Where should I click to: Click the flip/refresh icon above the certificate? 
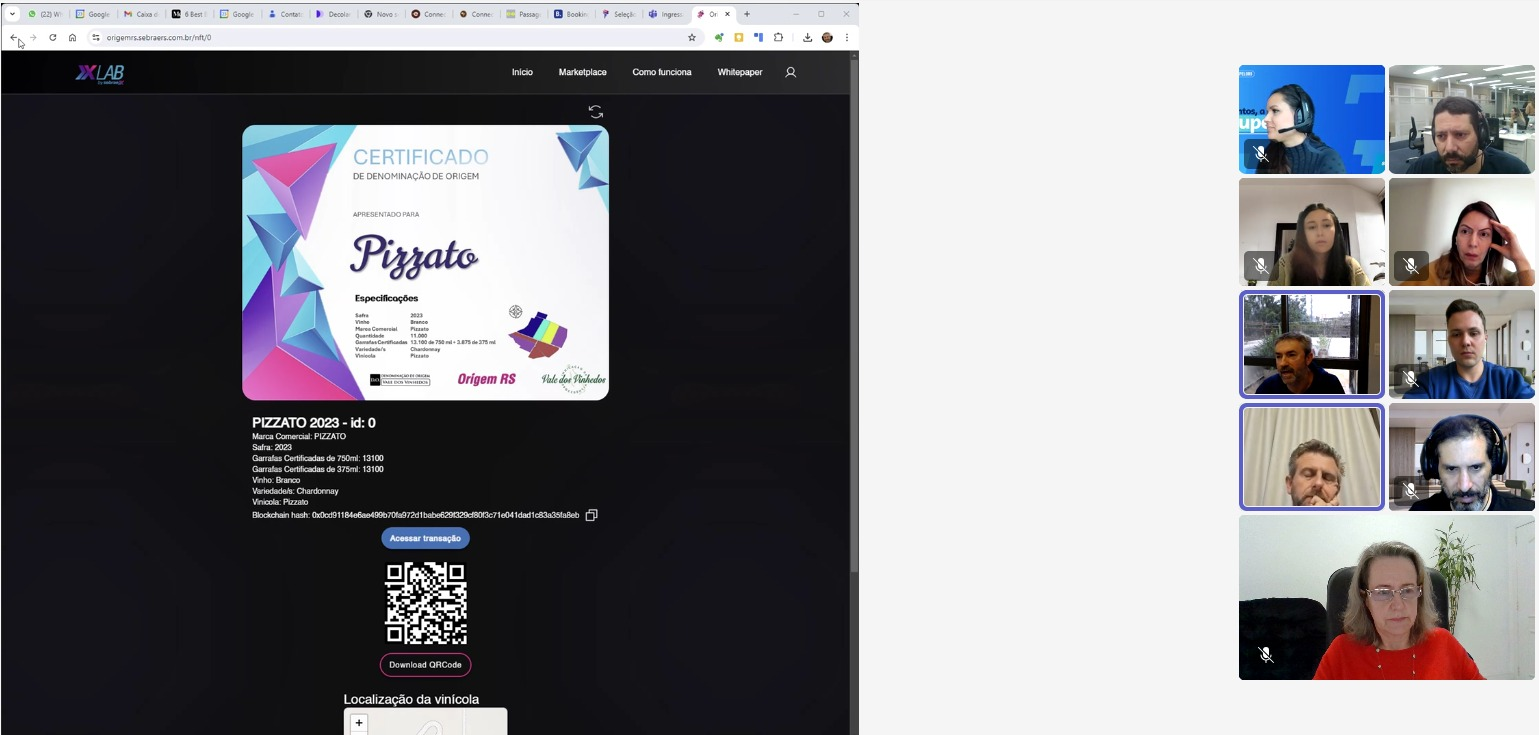point(596,112)
